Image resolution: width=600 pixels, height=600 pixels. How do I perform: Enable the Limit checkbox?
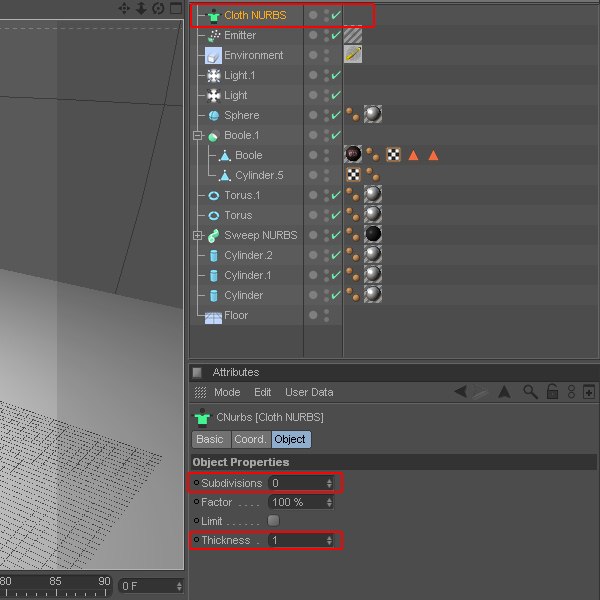[x=273, y=520]
